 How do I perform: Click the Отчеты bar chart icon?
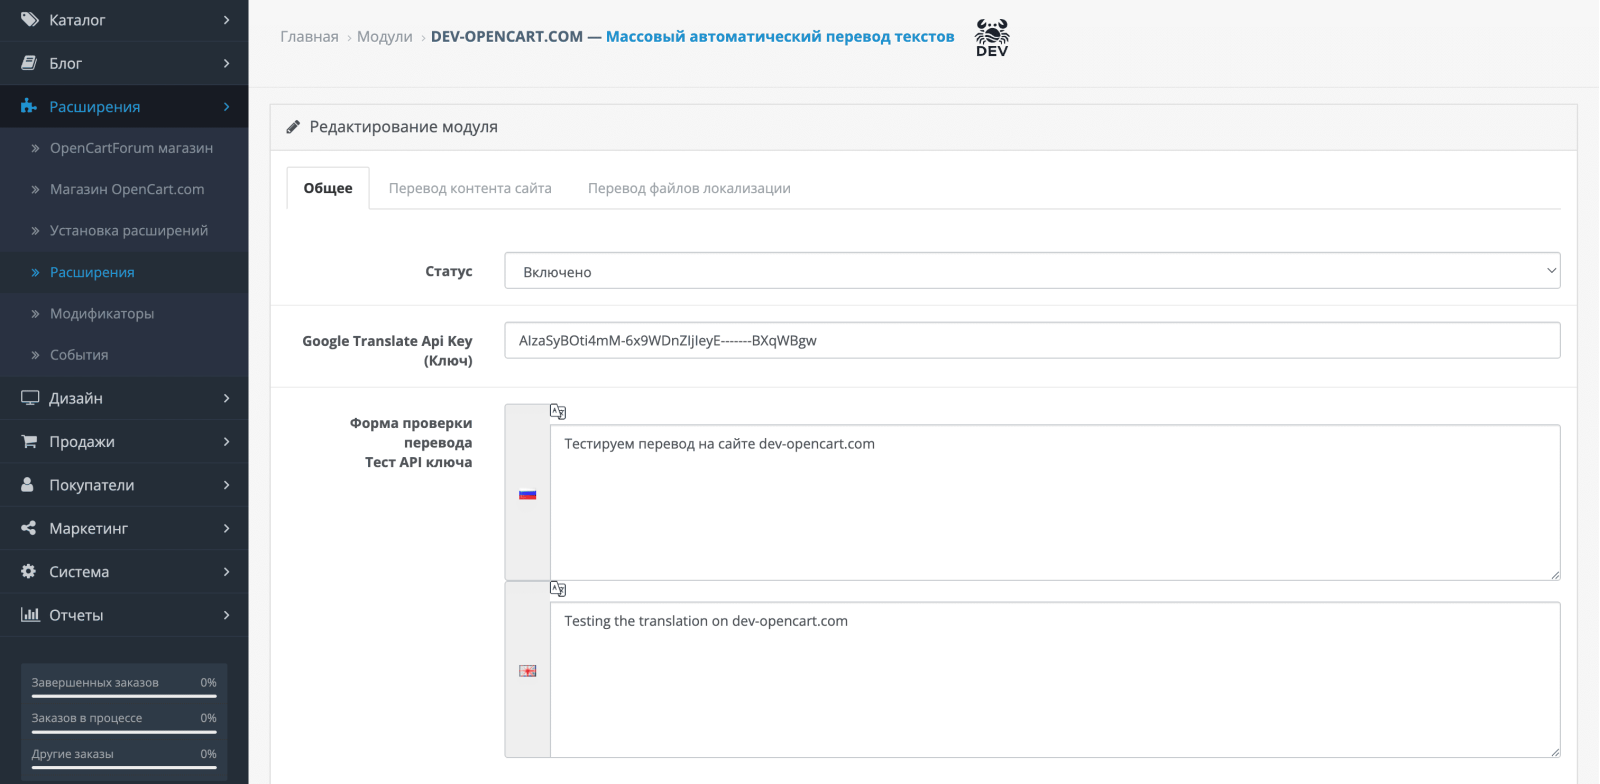tap(30, 615)
